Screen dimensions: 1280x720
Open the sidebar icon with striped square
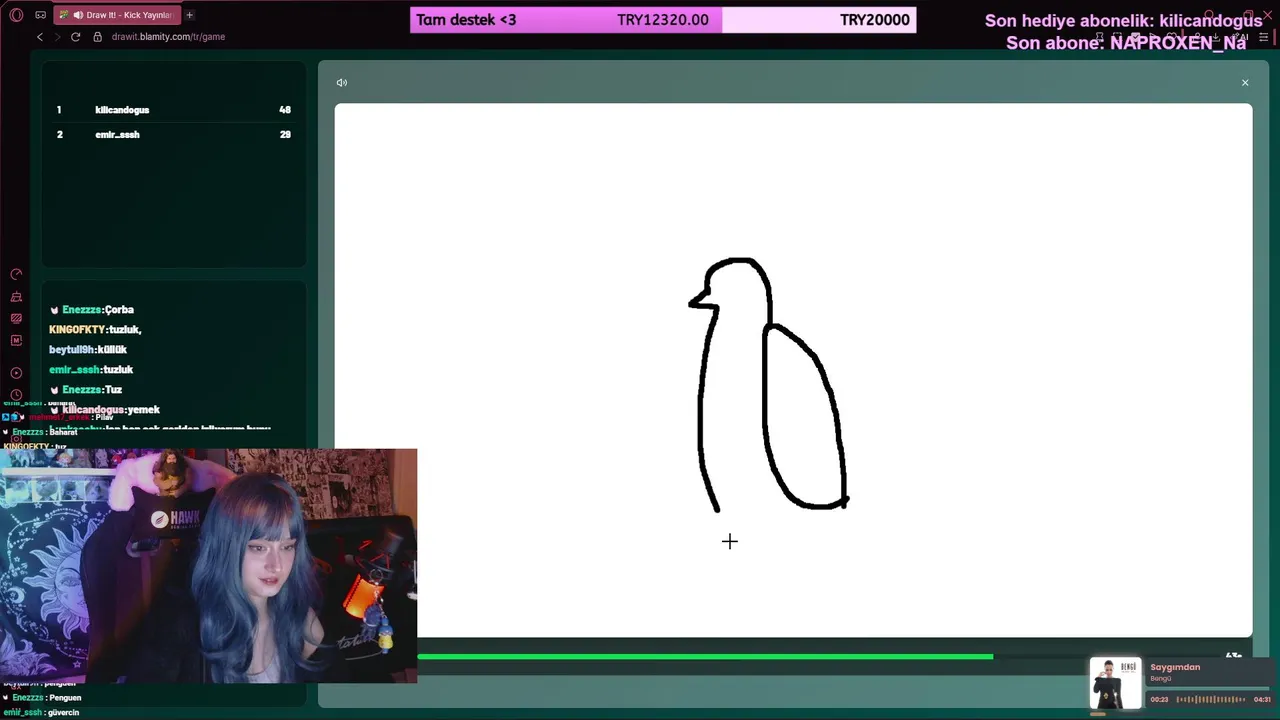pyautogui.click(x=16, y=319)
